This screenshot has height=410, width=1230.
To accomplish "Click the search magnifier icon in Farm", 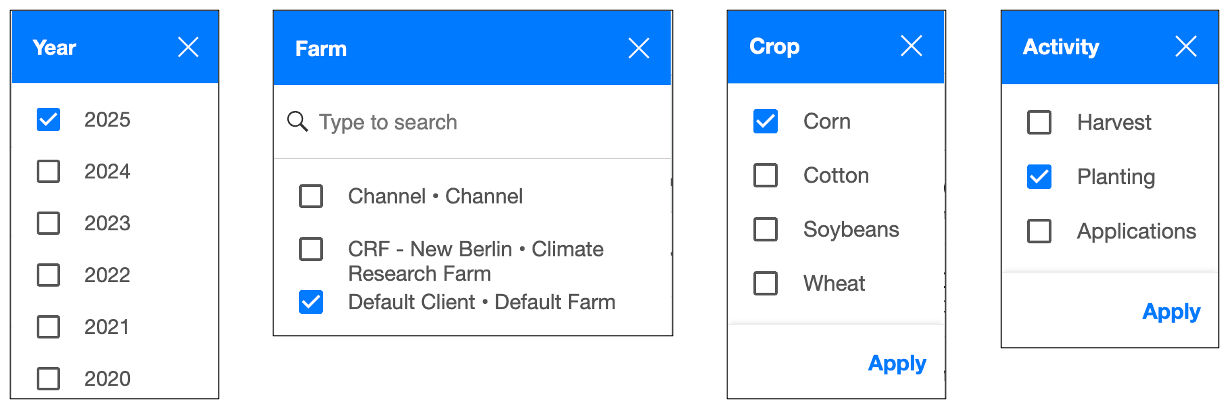I will point(297,122).
